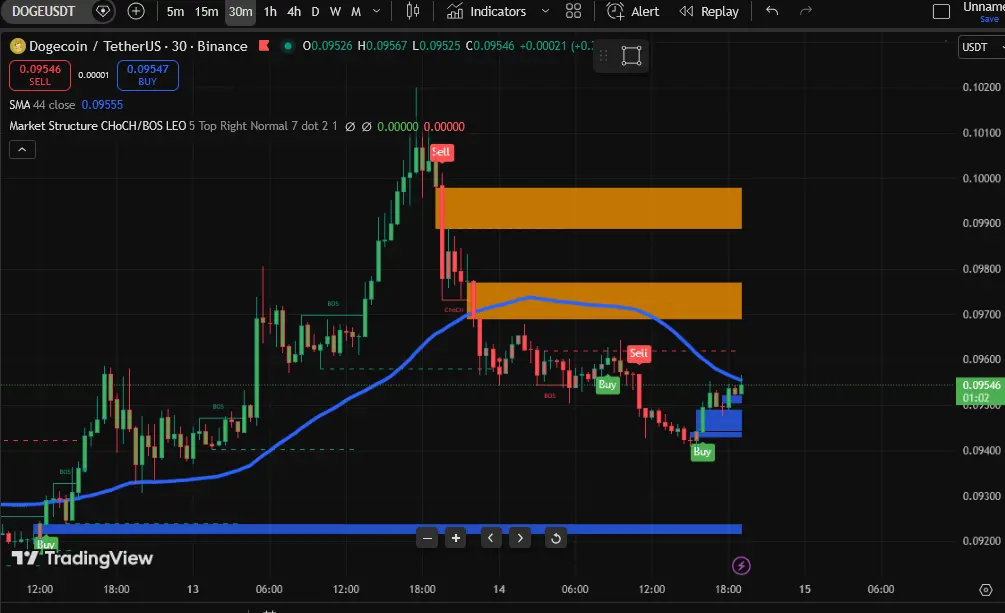1005x613 pixels.
Task: Open the Indicators dialog
Action: point(486,11)
